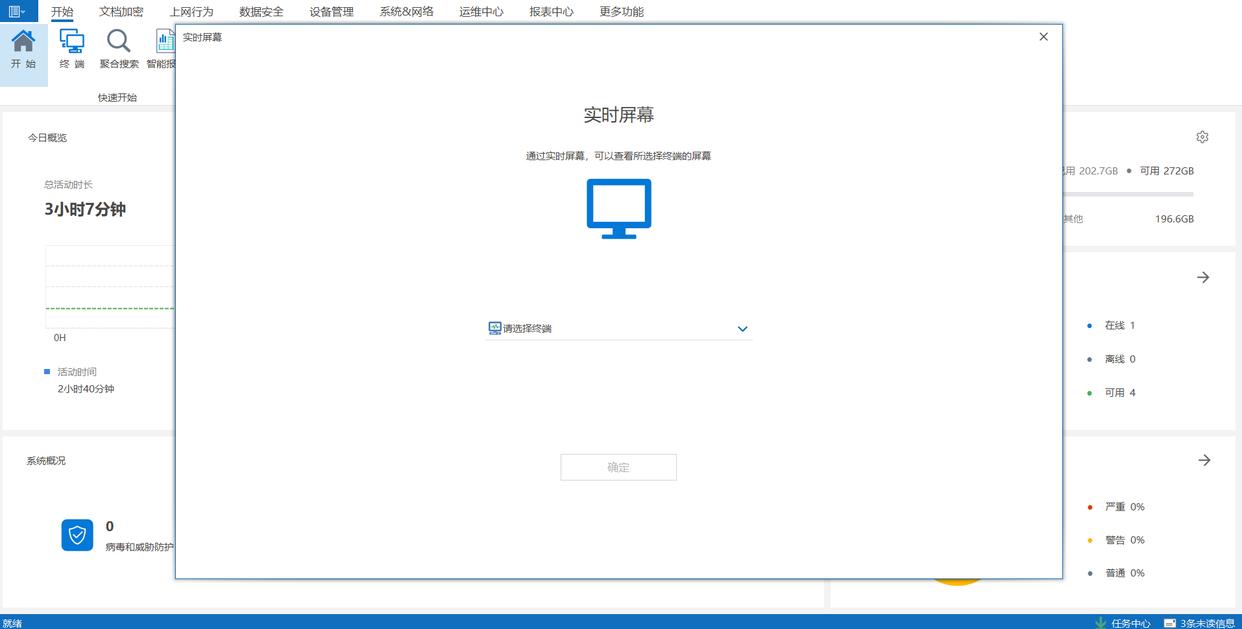
Task: Open unread messages mail icon
Action: 1169,622
